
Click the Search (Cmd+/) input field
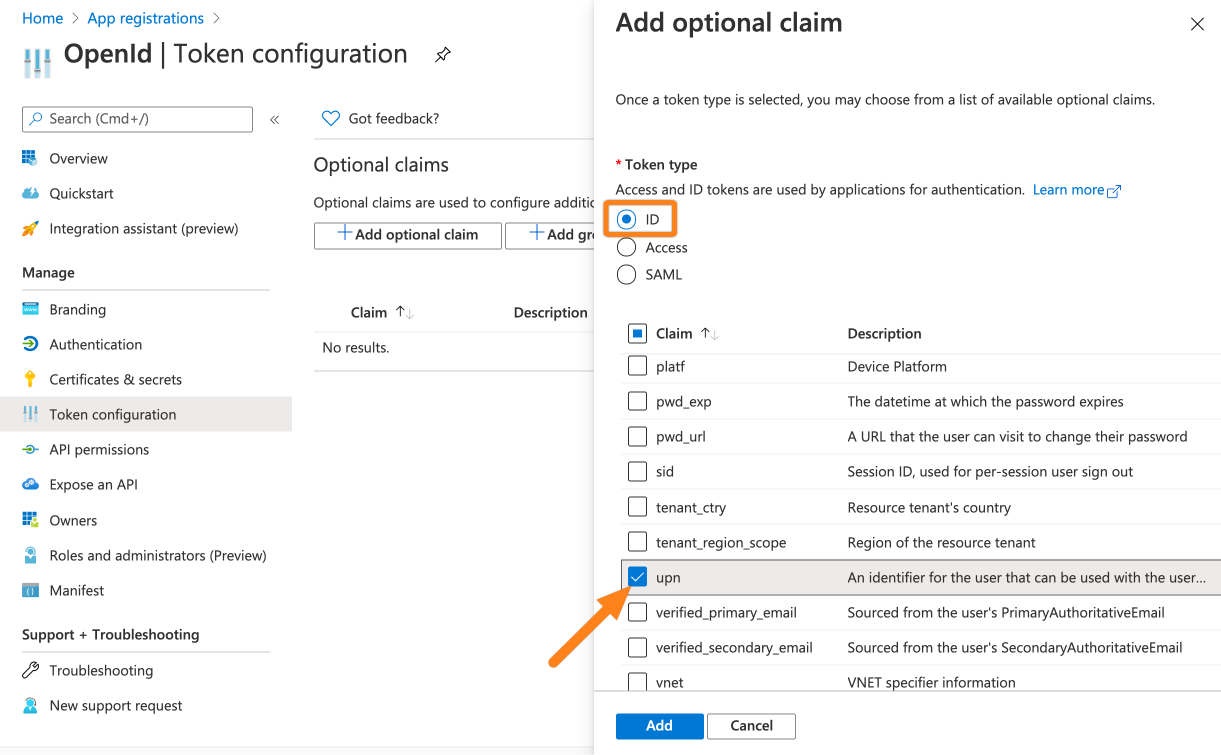[137, 119]
